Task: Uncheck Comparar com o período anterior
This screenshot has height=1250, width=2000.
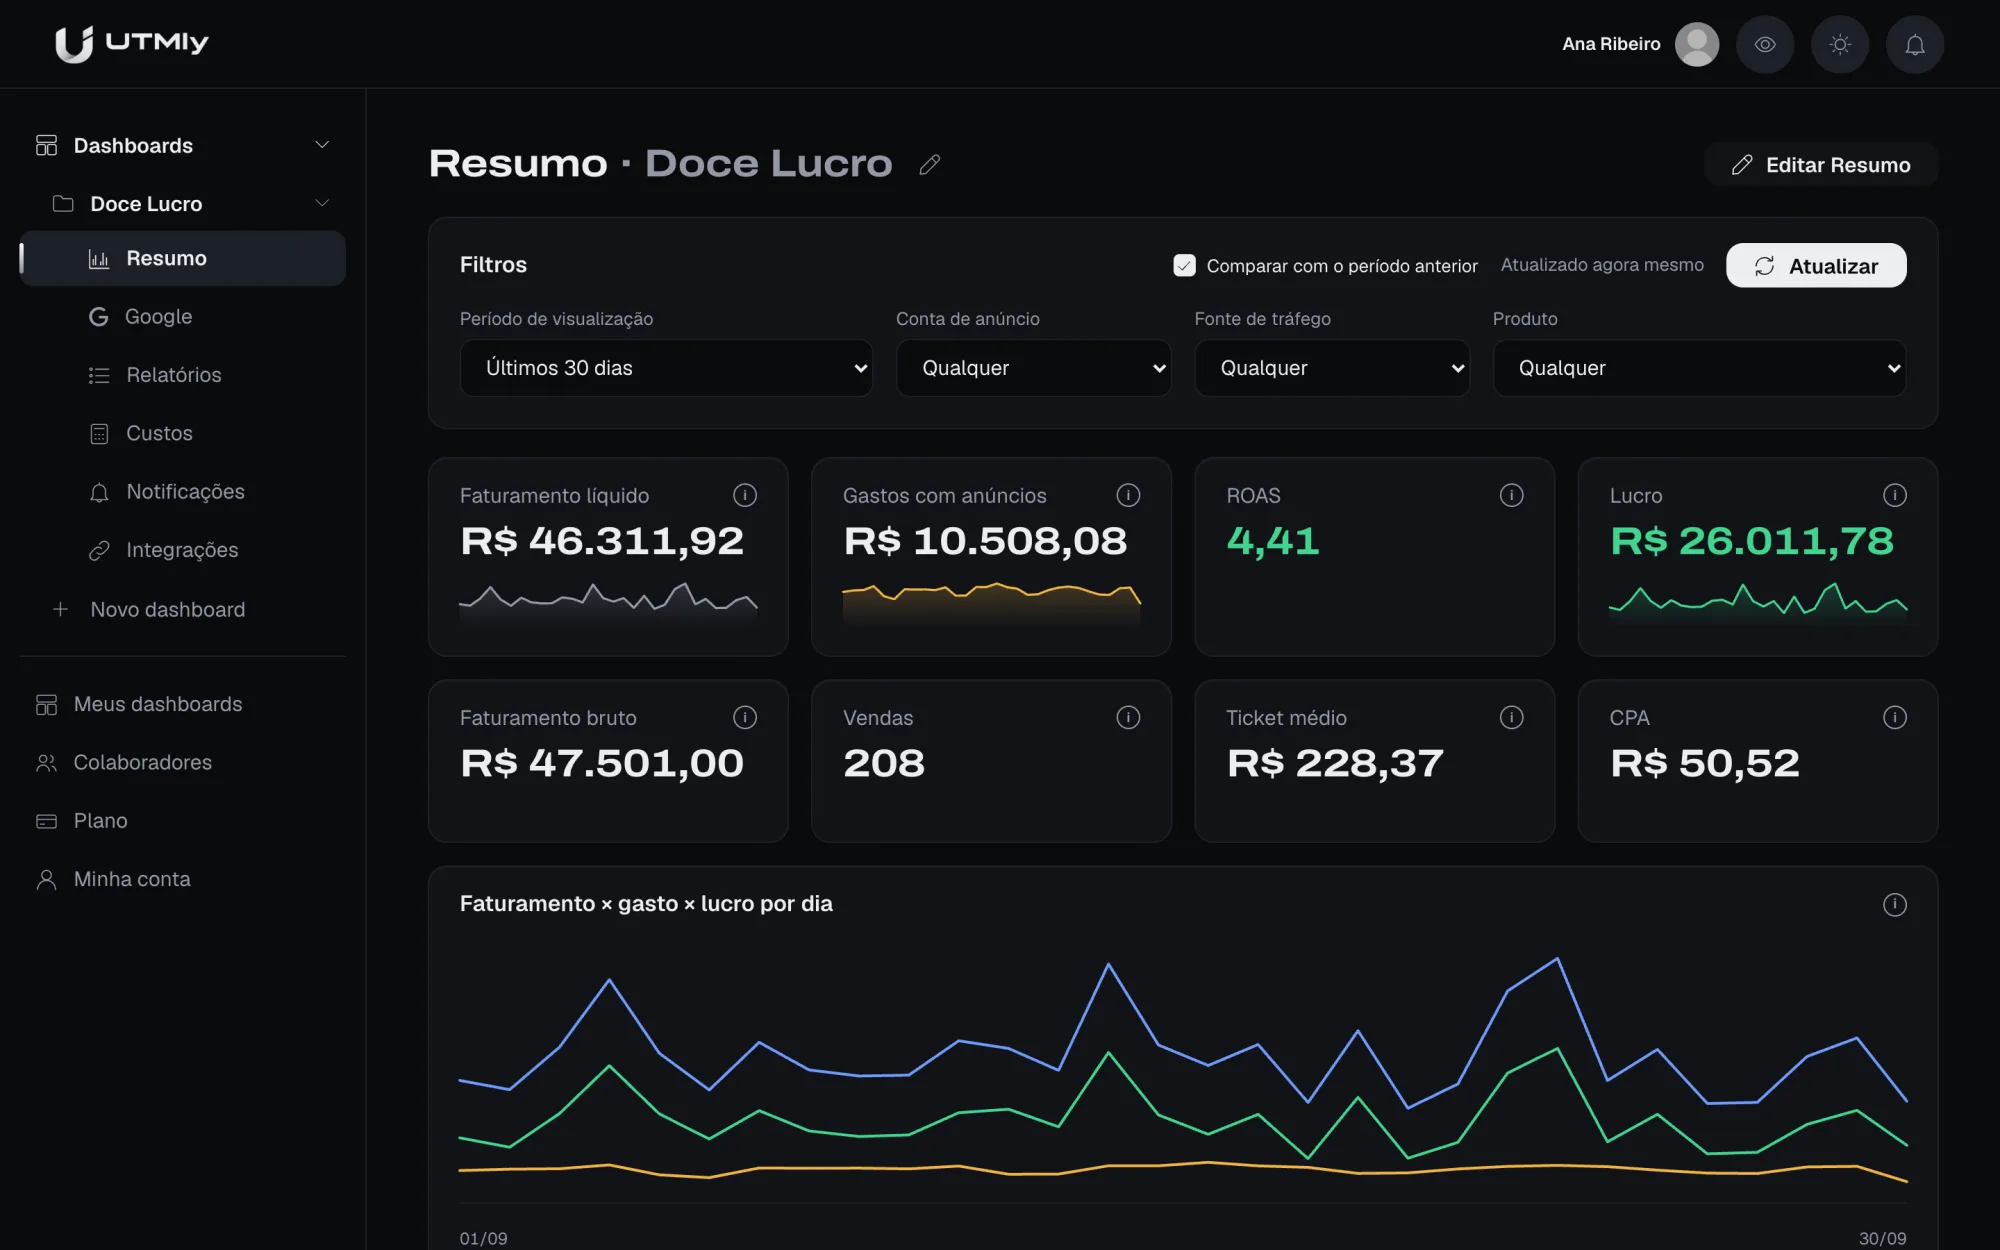Action: (1184, 265)
